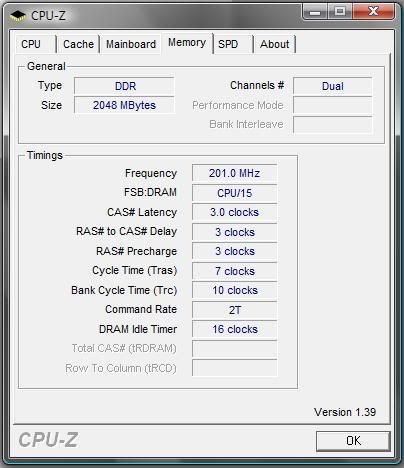Image resolution: width=404 pixels, height=468 pixels.
Task: Select the Memory tab
Action: click(x=187, y=43)
